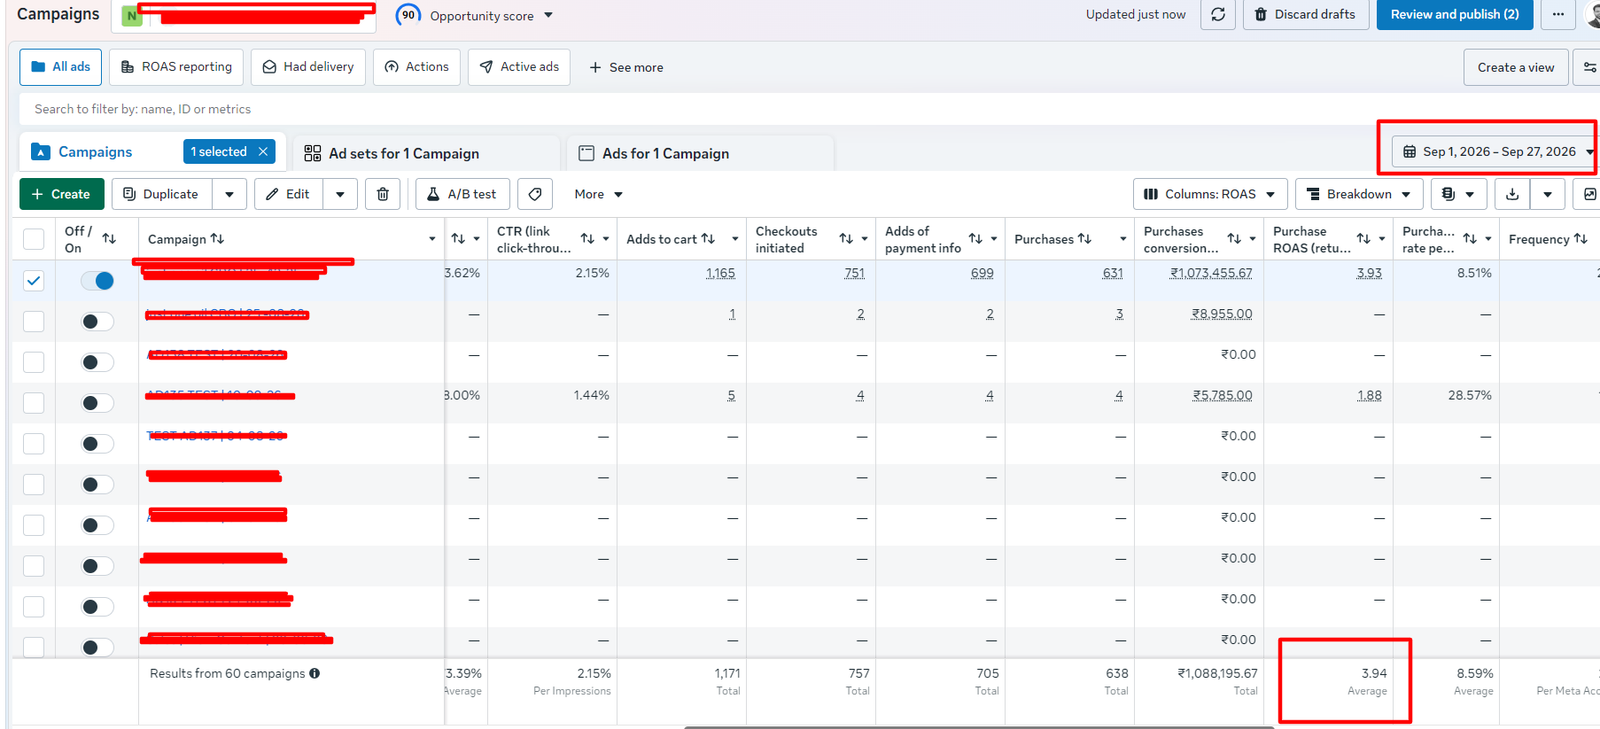Click the green N account icon

(x=132, y=16)
